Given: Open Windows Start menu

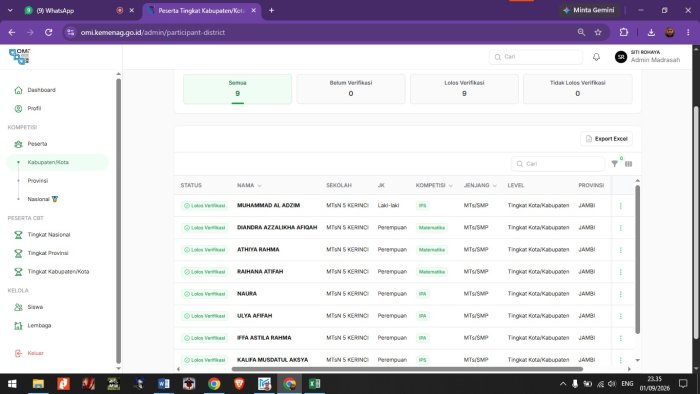Looking at the screenshot, I should point(12,384).
